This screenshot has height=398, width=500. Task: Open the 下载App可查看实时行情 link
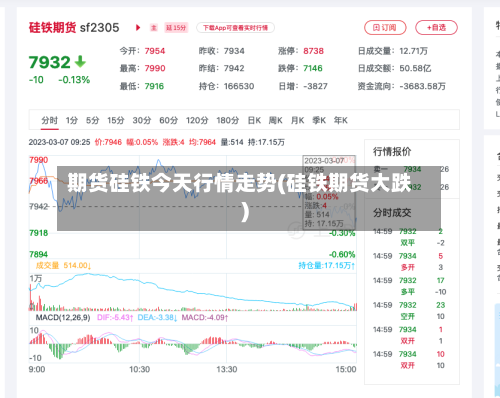coord(235,28)
